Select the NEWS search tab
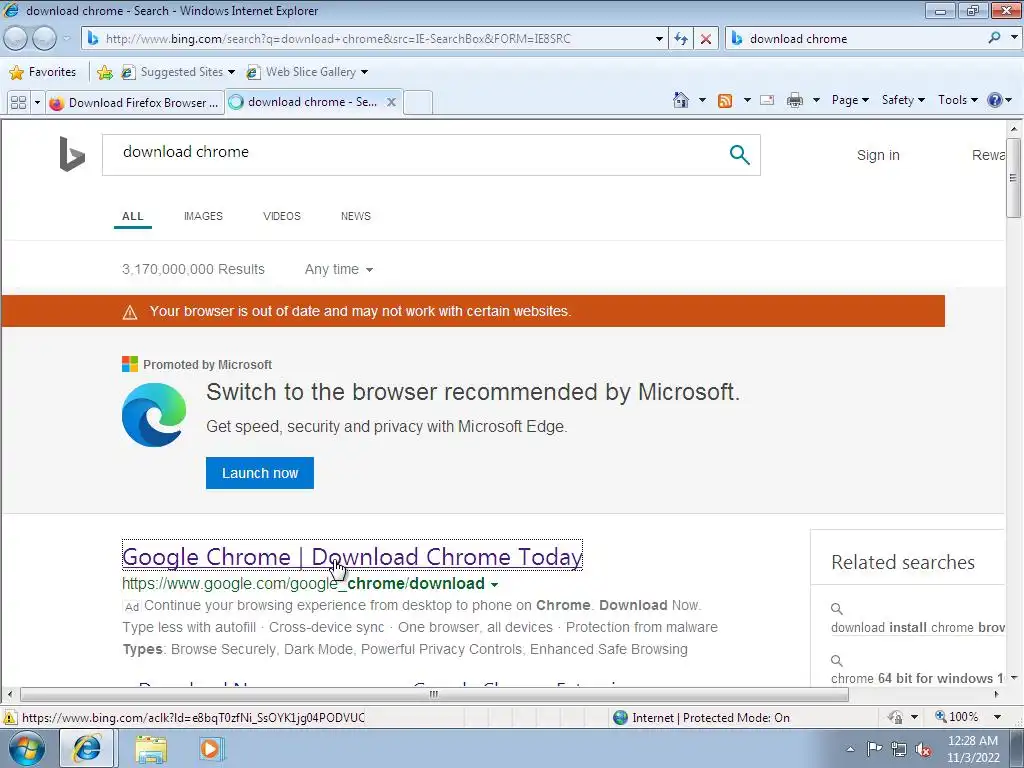The height and width of the screenshot is (768, 1024). tap(355, 216)
